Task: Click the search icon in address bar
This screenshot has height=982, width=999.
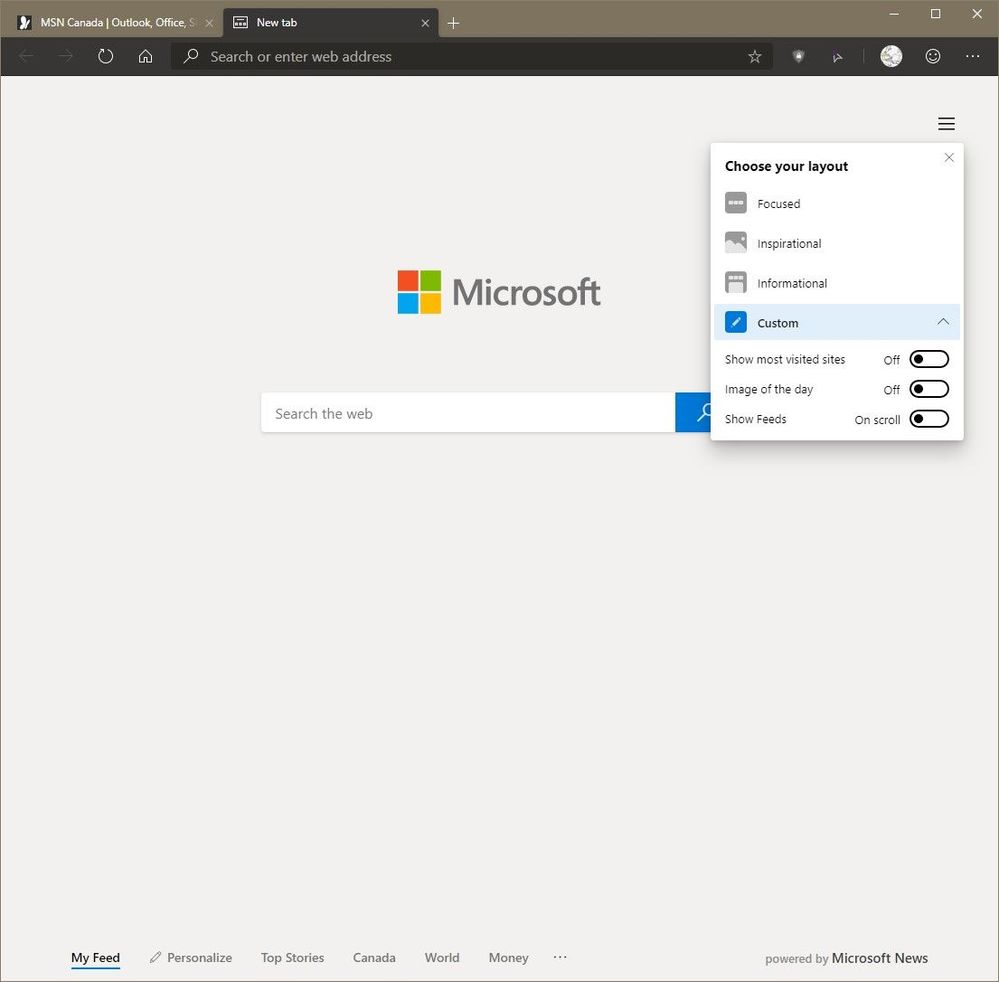Action: click(x=190, y=56)
